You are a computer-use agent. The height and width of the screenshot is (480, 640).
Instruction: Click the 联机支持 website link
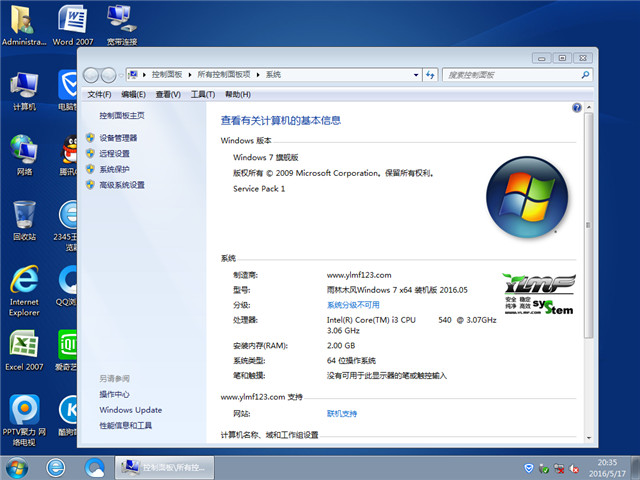click(341, 413)
